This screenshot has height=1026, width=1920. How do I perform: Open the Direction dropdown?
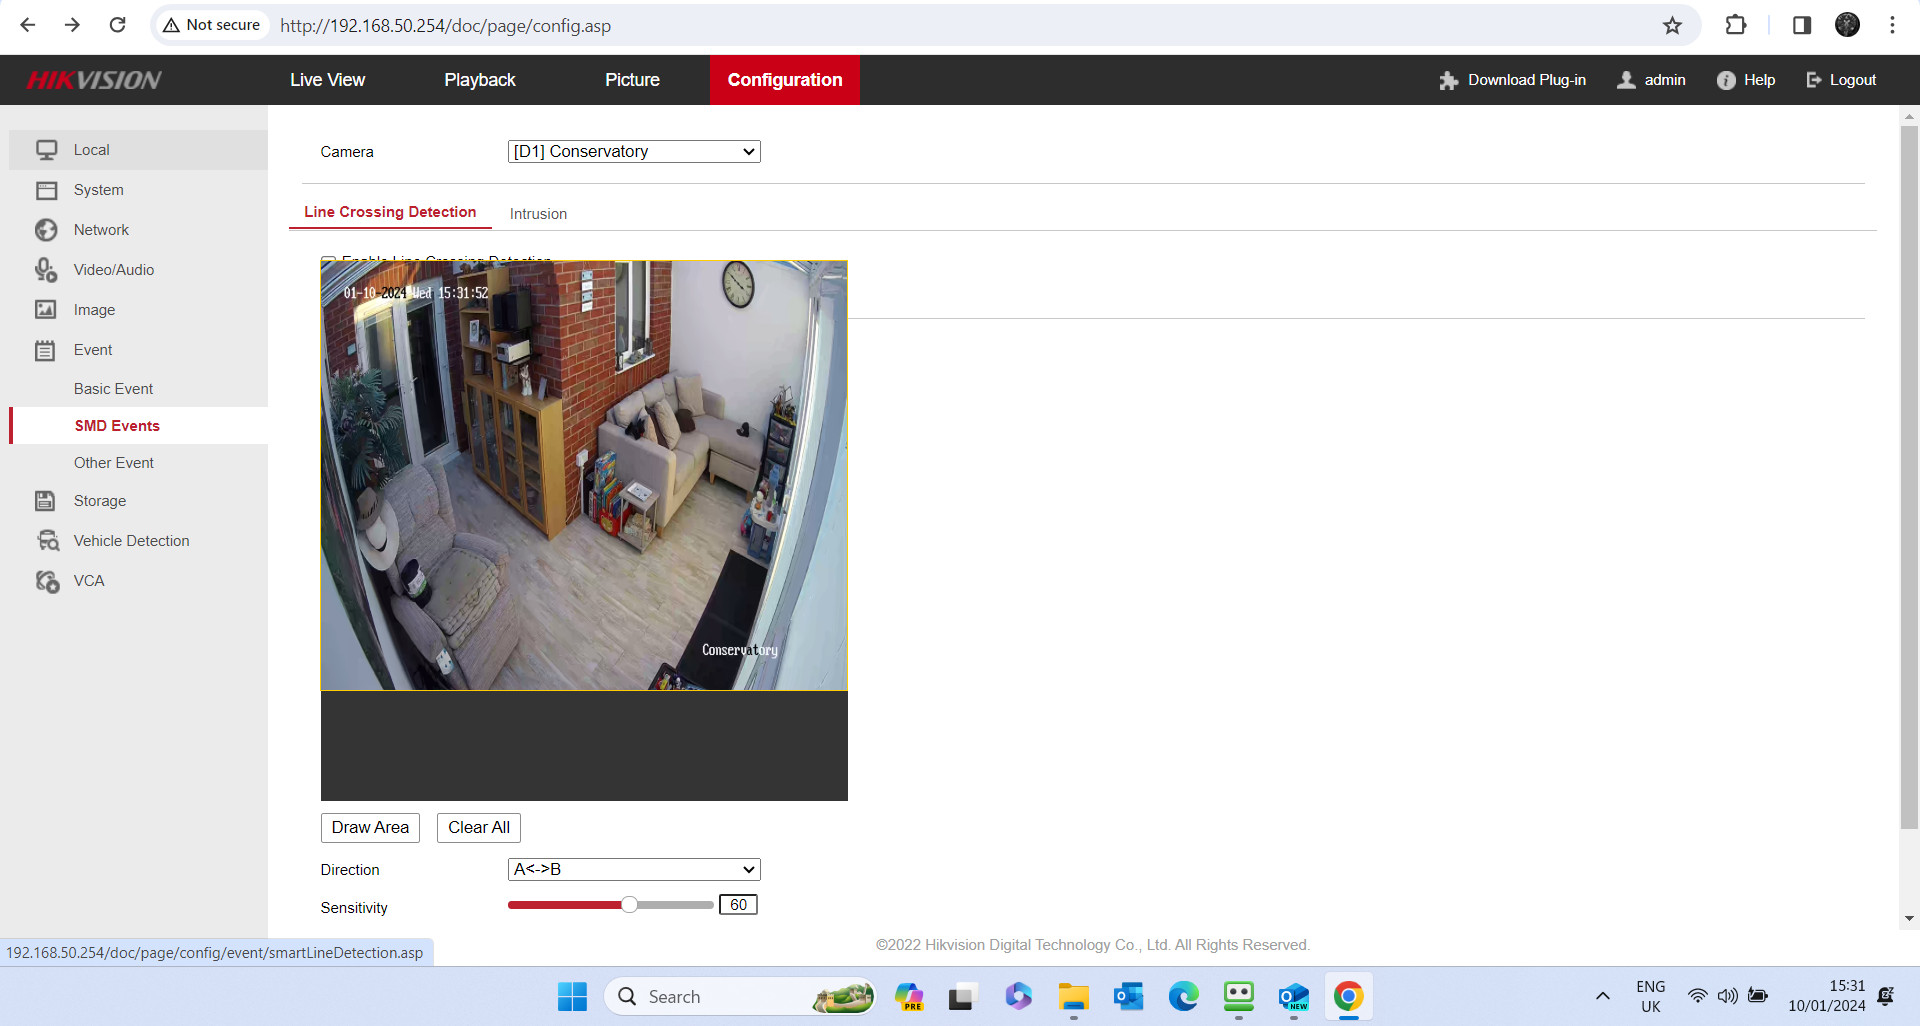633,869
